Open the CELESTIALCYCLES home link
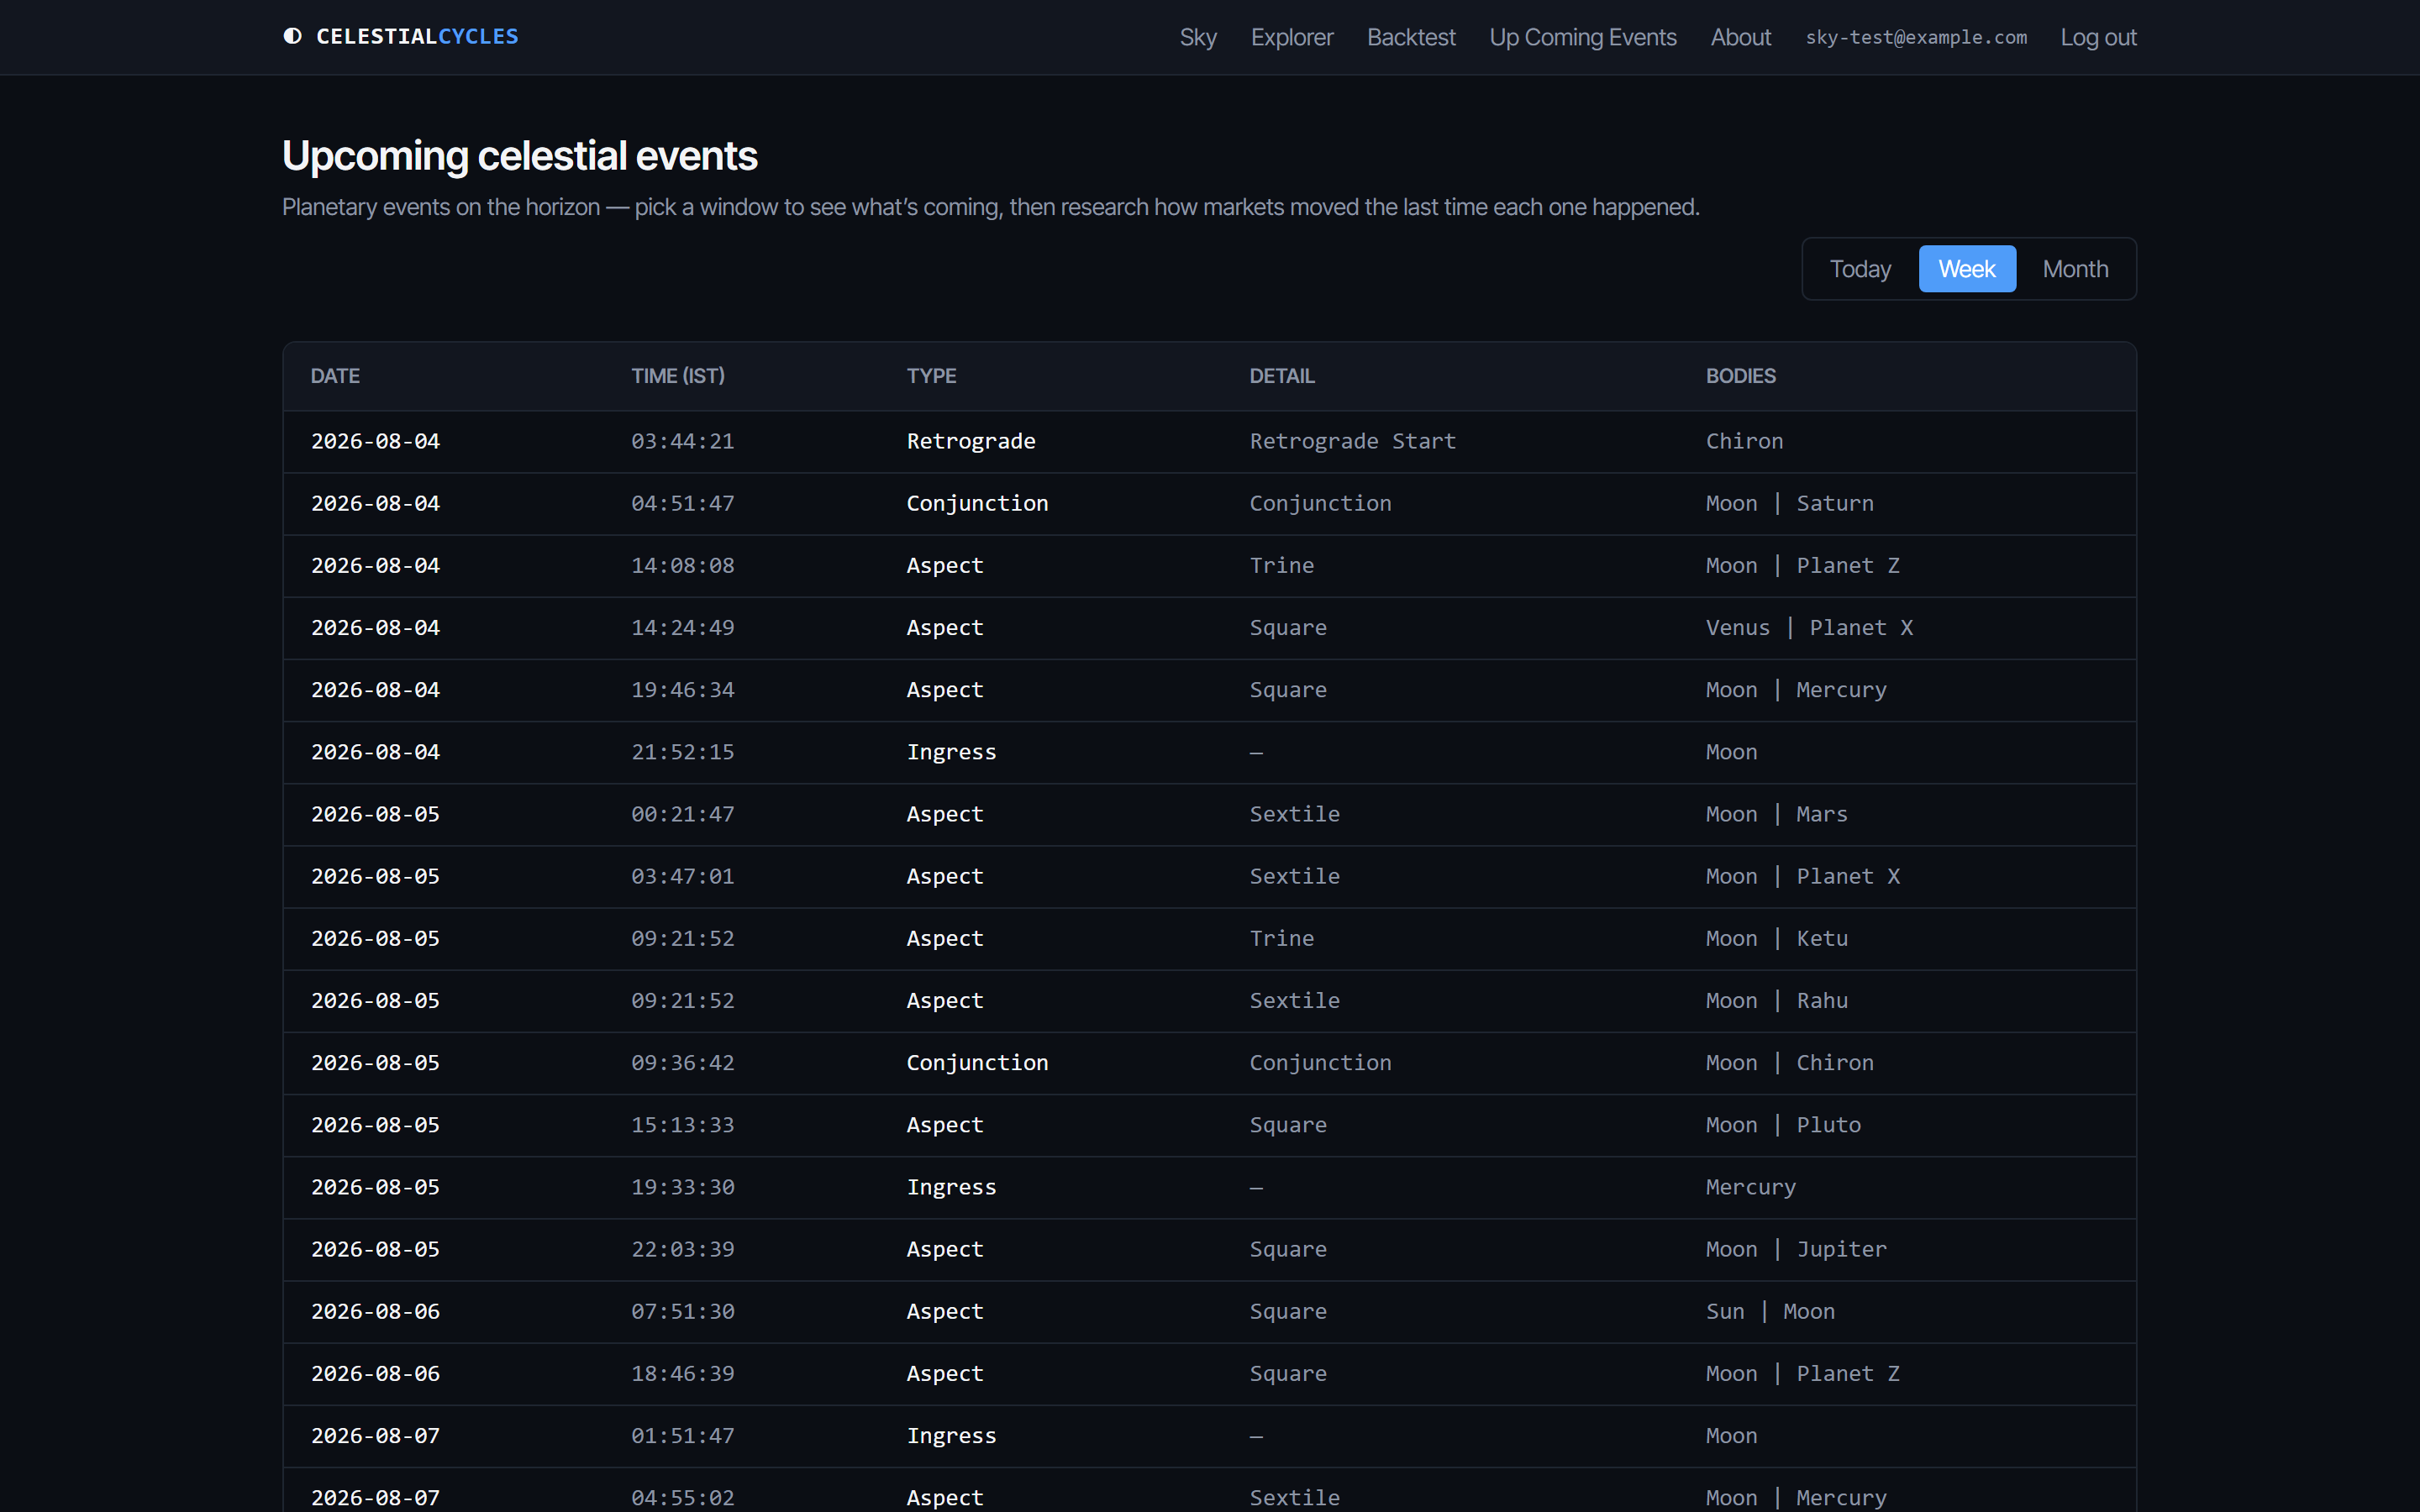Screen dimensions: 2420x1512 point(401,36)
